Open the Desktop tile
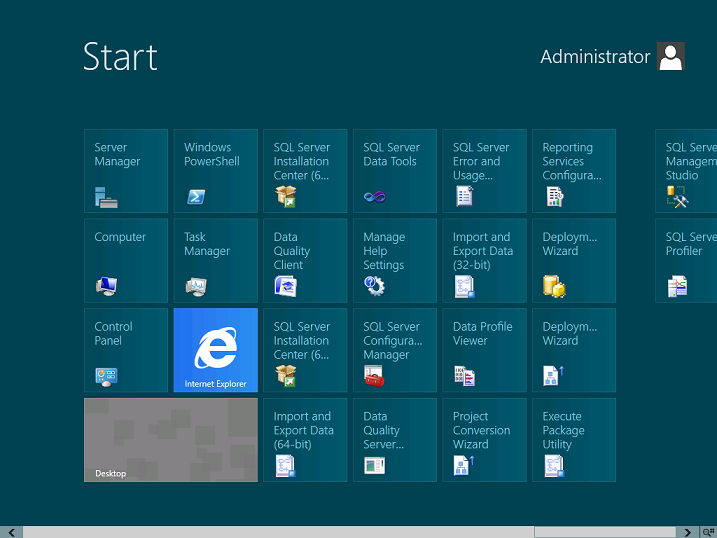This screenshot has width=717, height=538. pyautogui.click(x=171, y=440)
